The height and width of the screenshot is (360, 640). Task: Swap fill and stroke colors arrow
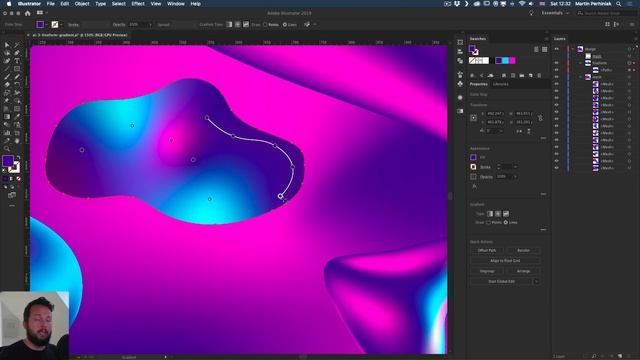point(18,157)
